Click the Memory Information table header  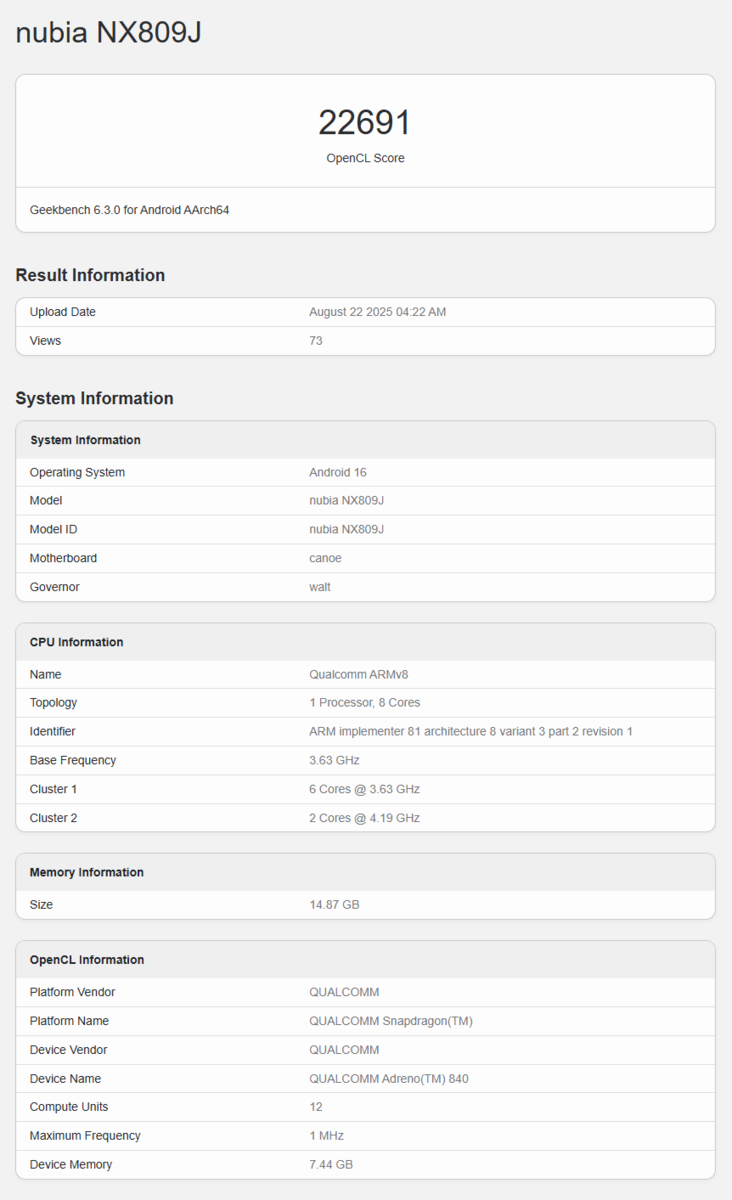point(87,872)
